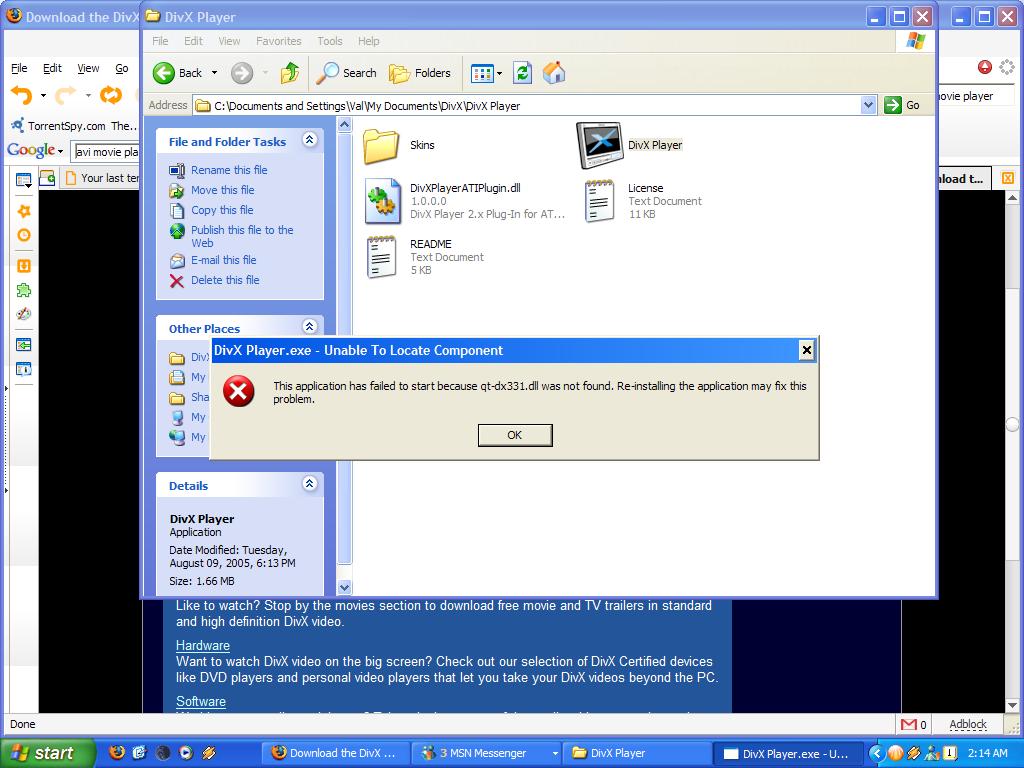1024x768 pixels.
Task: Click the Windows start button
Action: pyautogui.click(x=46, y=753)
